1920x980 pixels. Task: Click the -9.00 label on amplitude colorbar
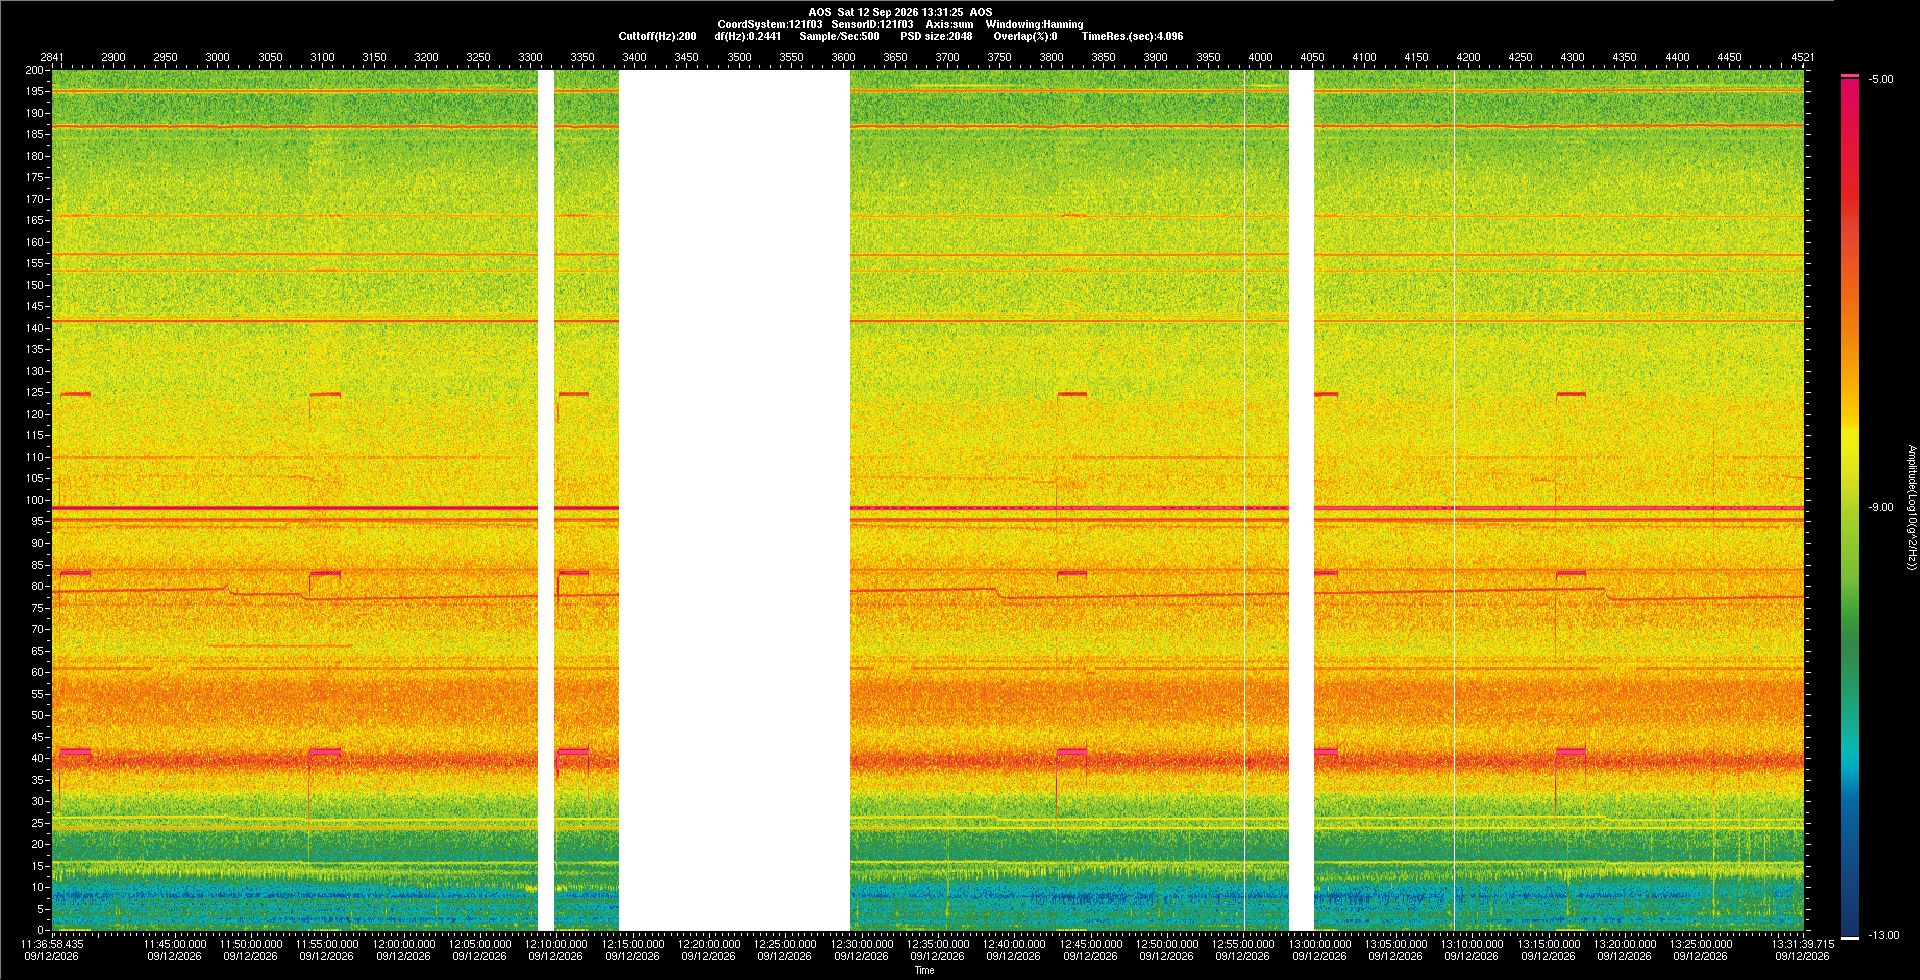pos(1881,507)
